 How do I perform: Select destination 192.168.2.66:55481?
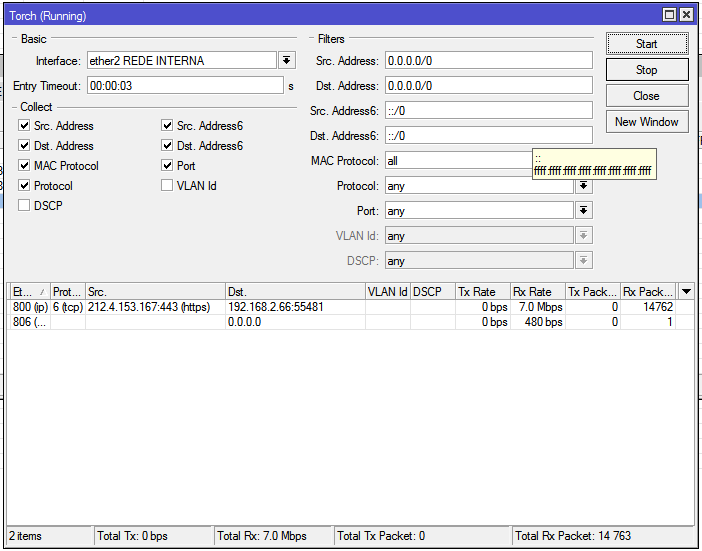(x=295, y=307)
